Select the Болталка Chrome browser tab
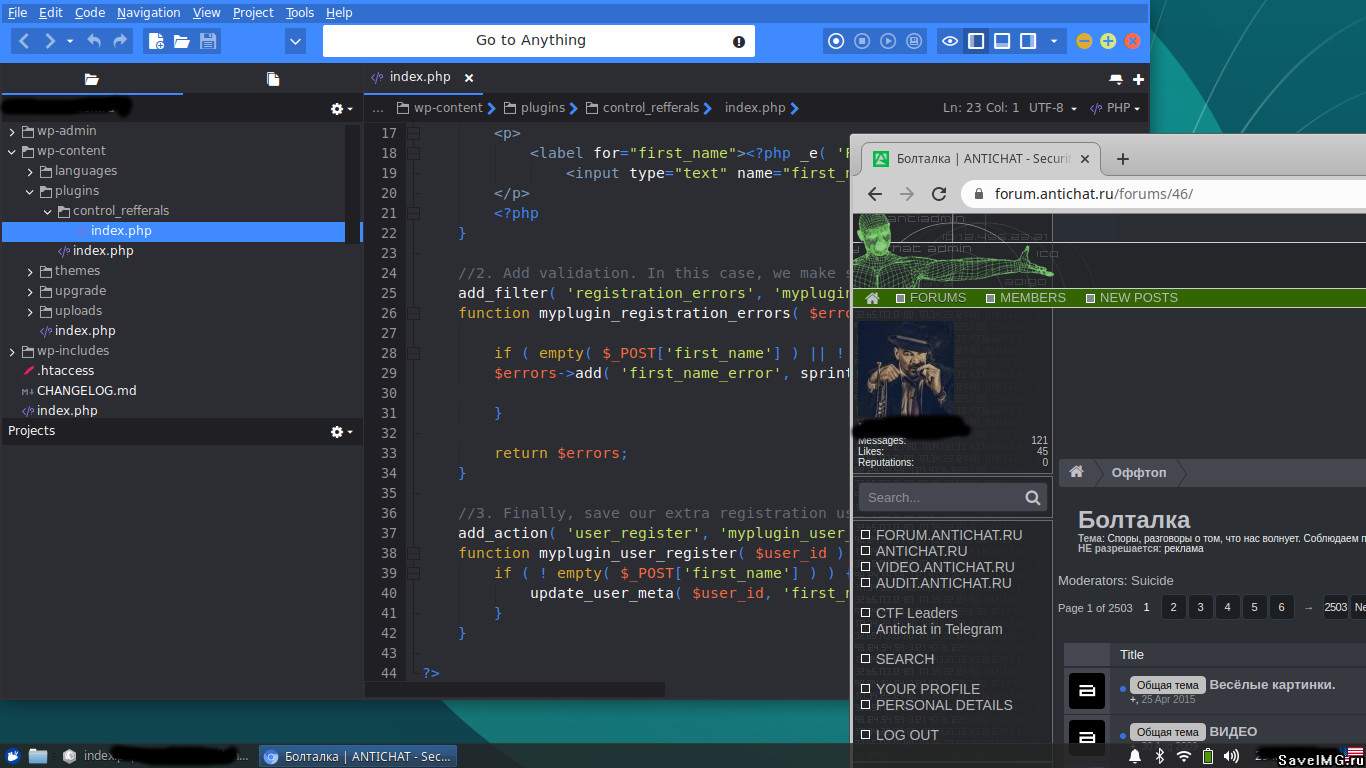This screenshot has width=1366, height=768. click(982, 159)
